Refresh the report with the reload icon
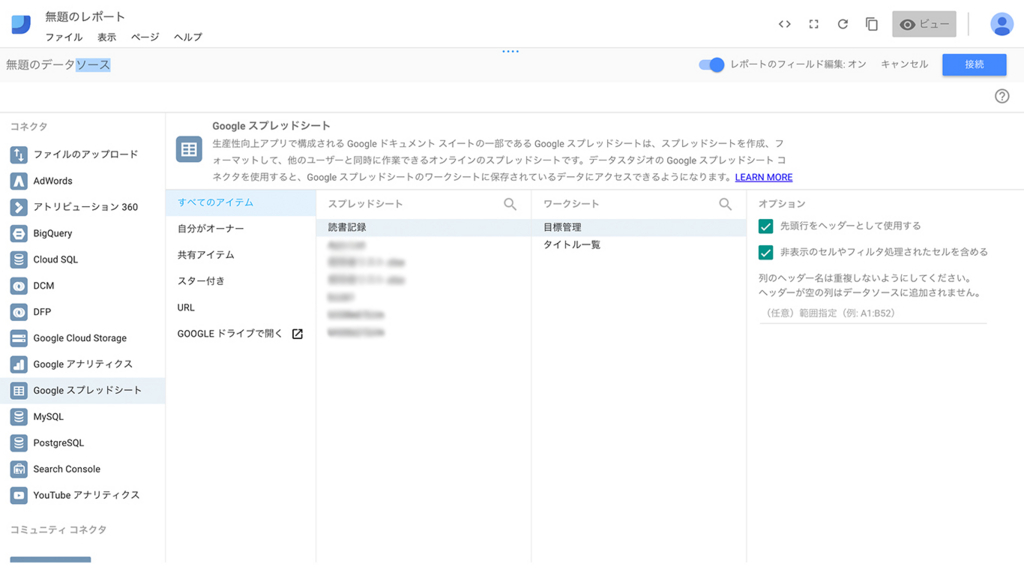Viewport: 1024px width, 576px height. coord(842,23)
